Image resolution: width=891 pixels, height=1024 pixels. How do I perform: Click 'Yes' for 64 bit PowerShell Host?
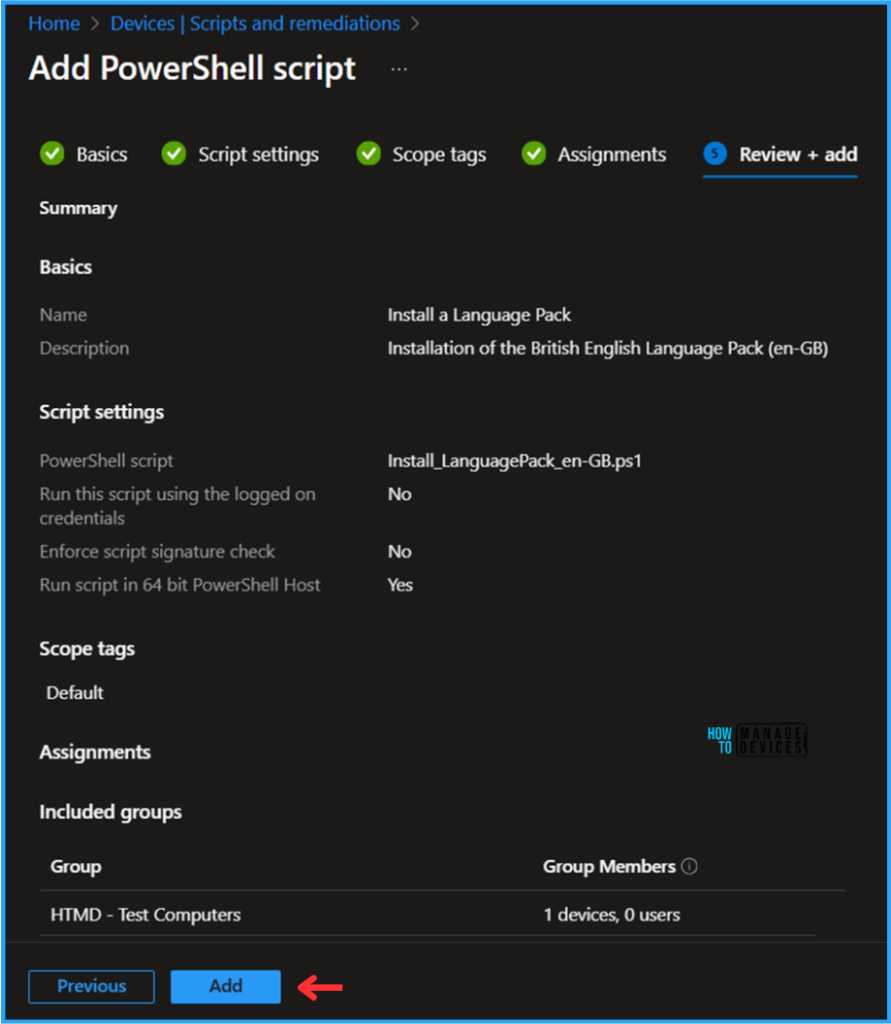click(x=400, y=585)
